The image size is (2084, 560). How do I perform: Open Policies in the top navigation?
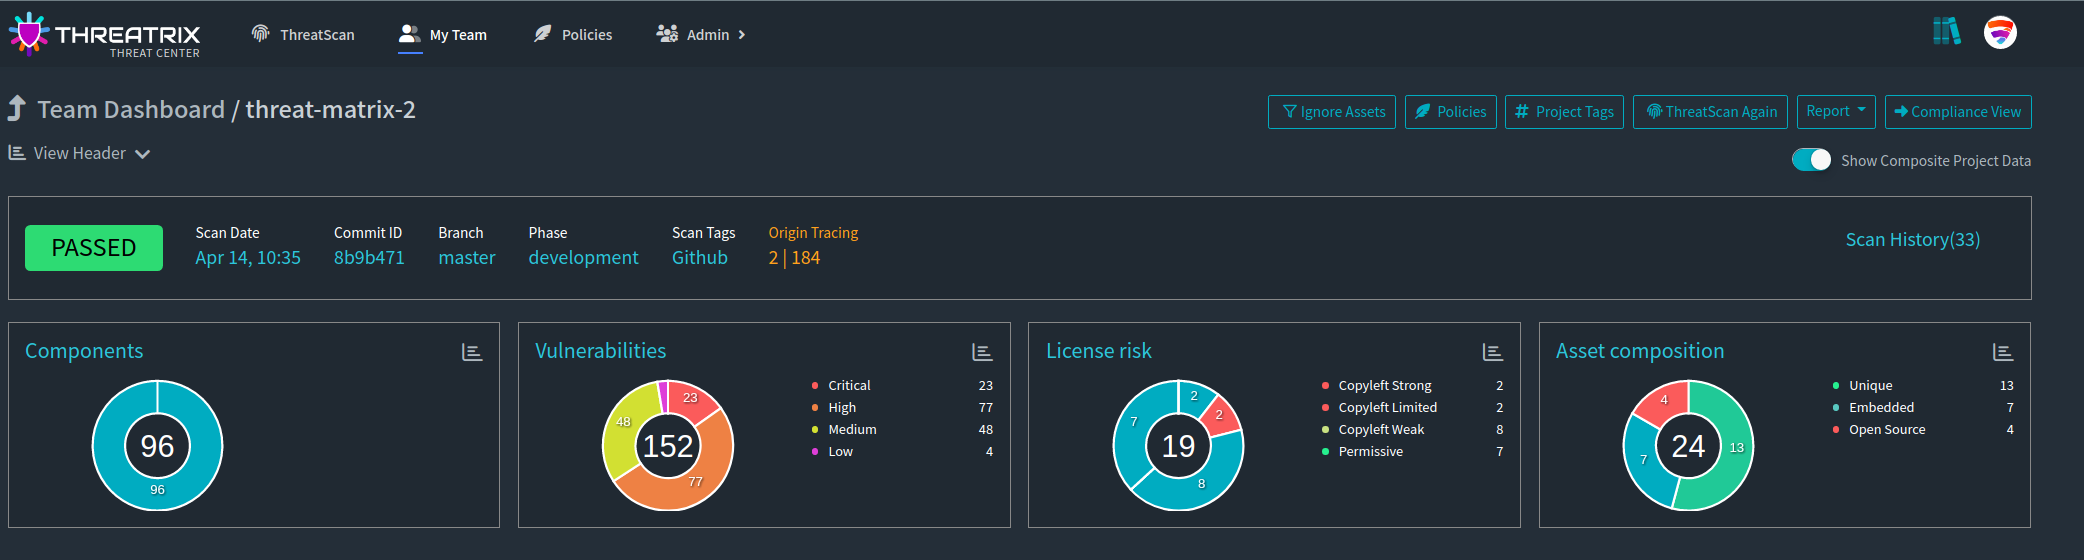tap(573, 35)
